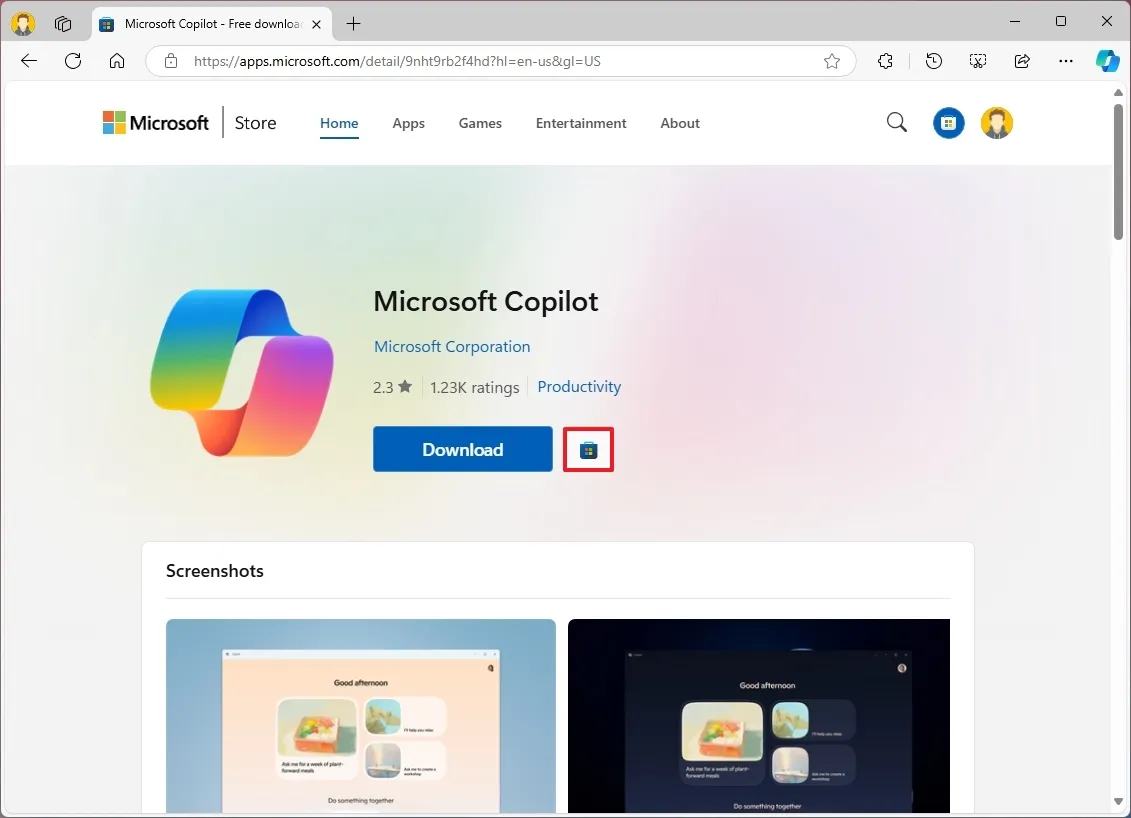Open the browser history icon

coord(933,61)
